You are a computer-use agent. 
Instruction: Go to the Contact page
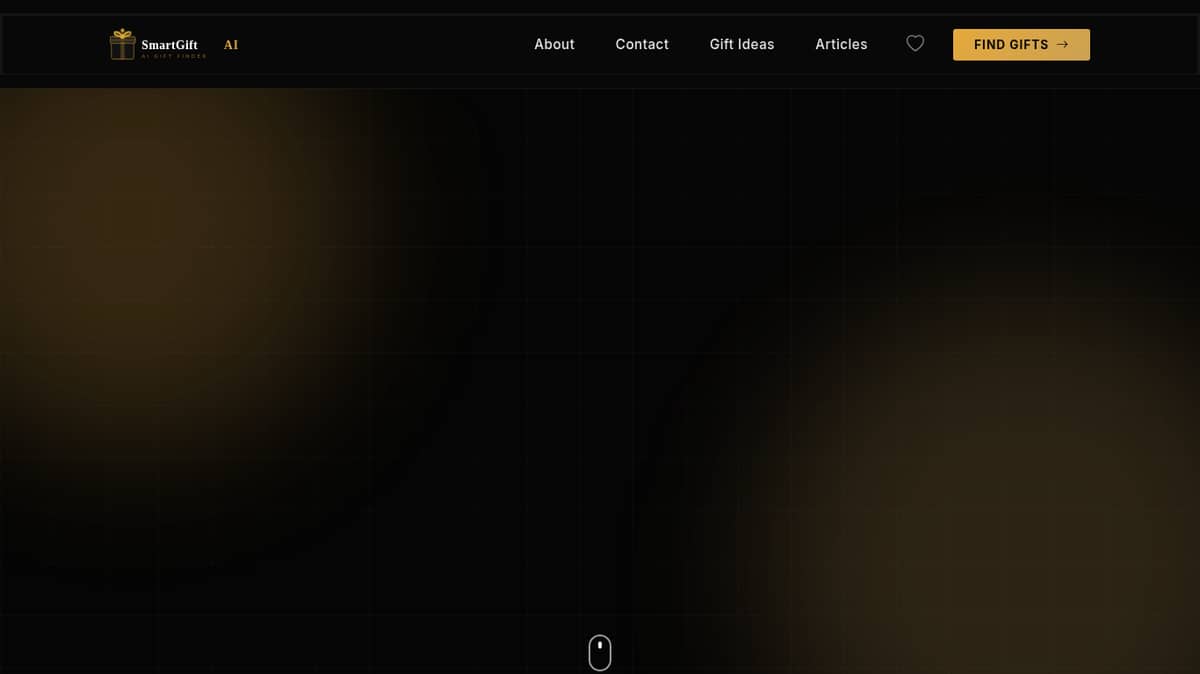(642, 44)
